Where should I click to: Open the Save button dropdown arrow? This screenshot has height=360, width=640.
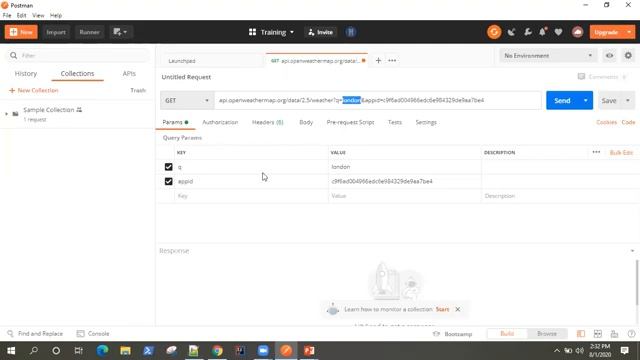[628, 100]
